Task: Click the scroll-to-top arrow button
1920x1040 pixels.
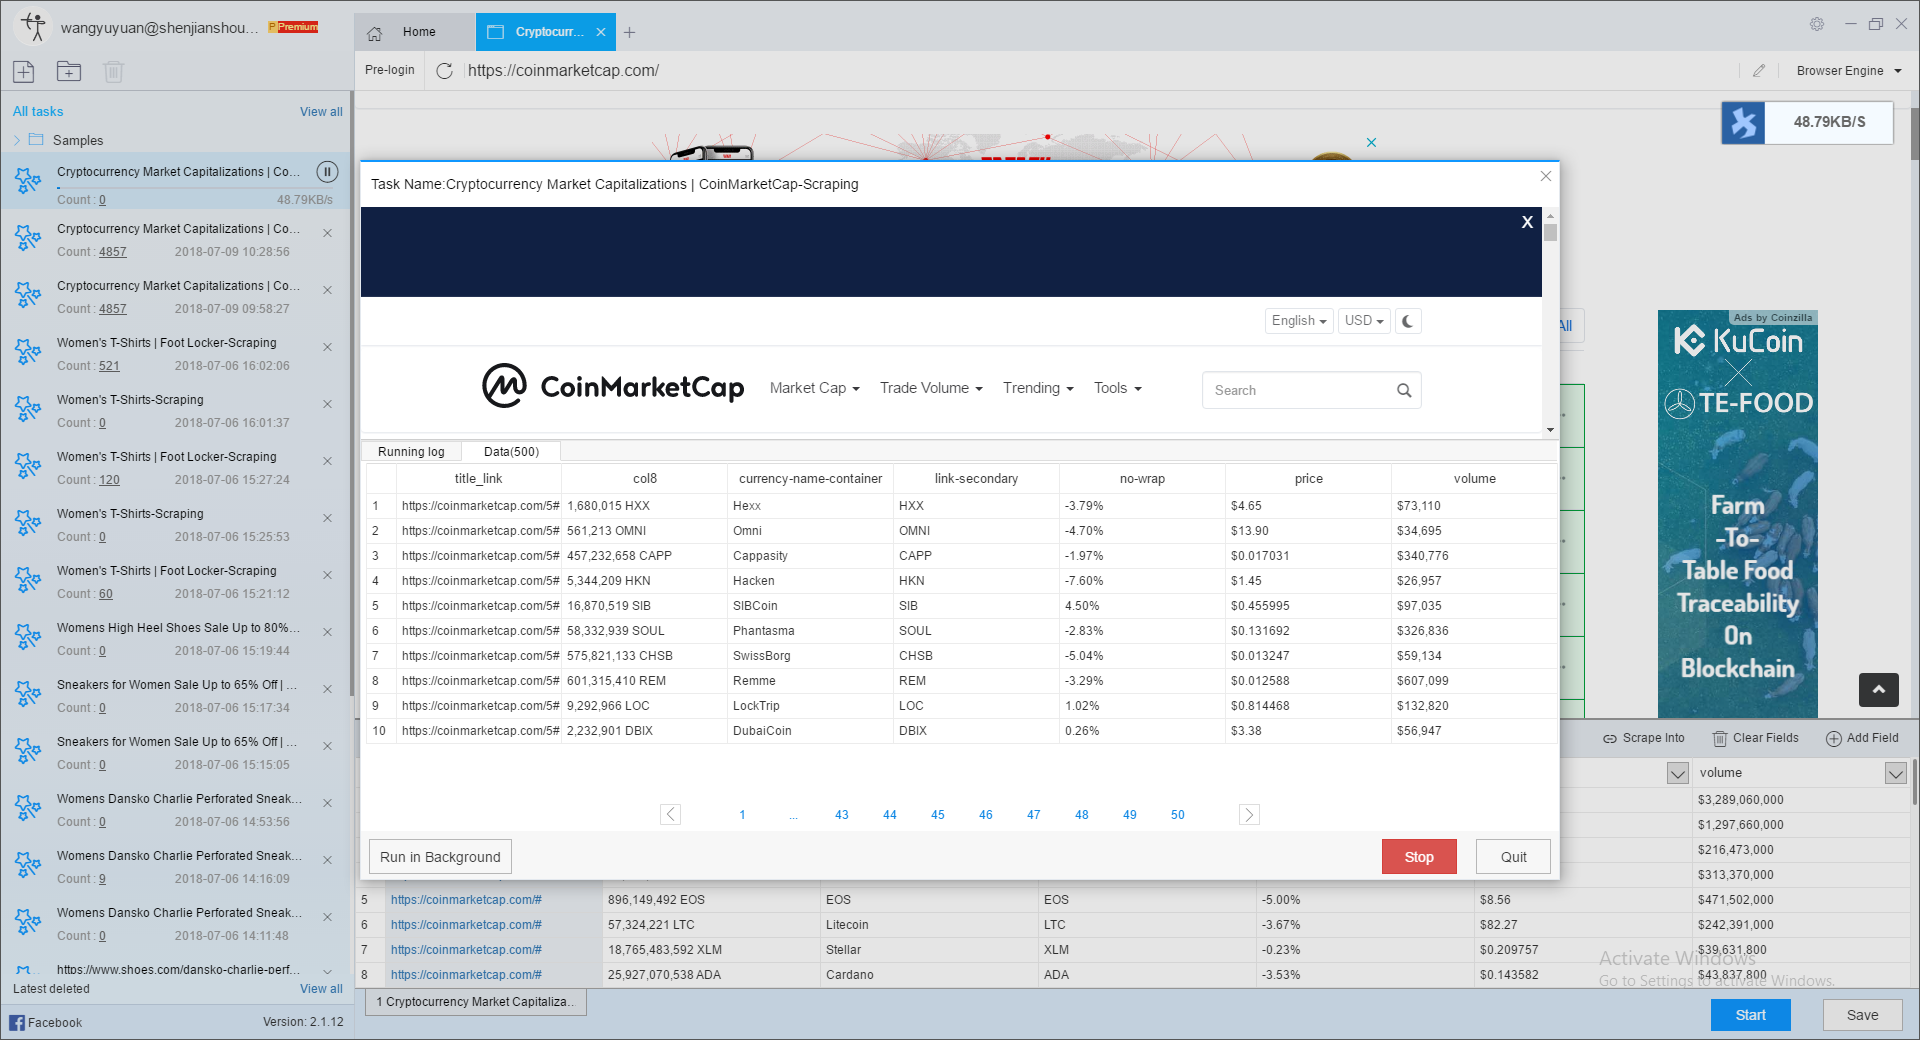Action: [x=1879, y=690]
